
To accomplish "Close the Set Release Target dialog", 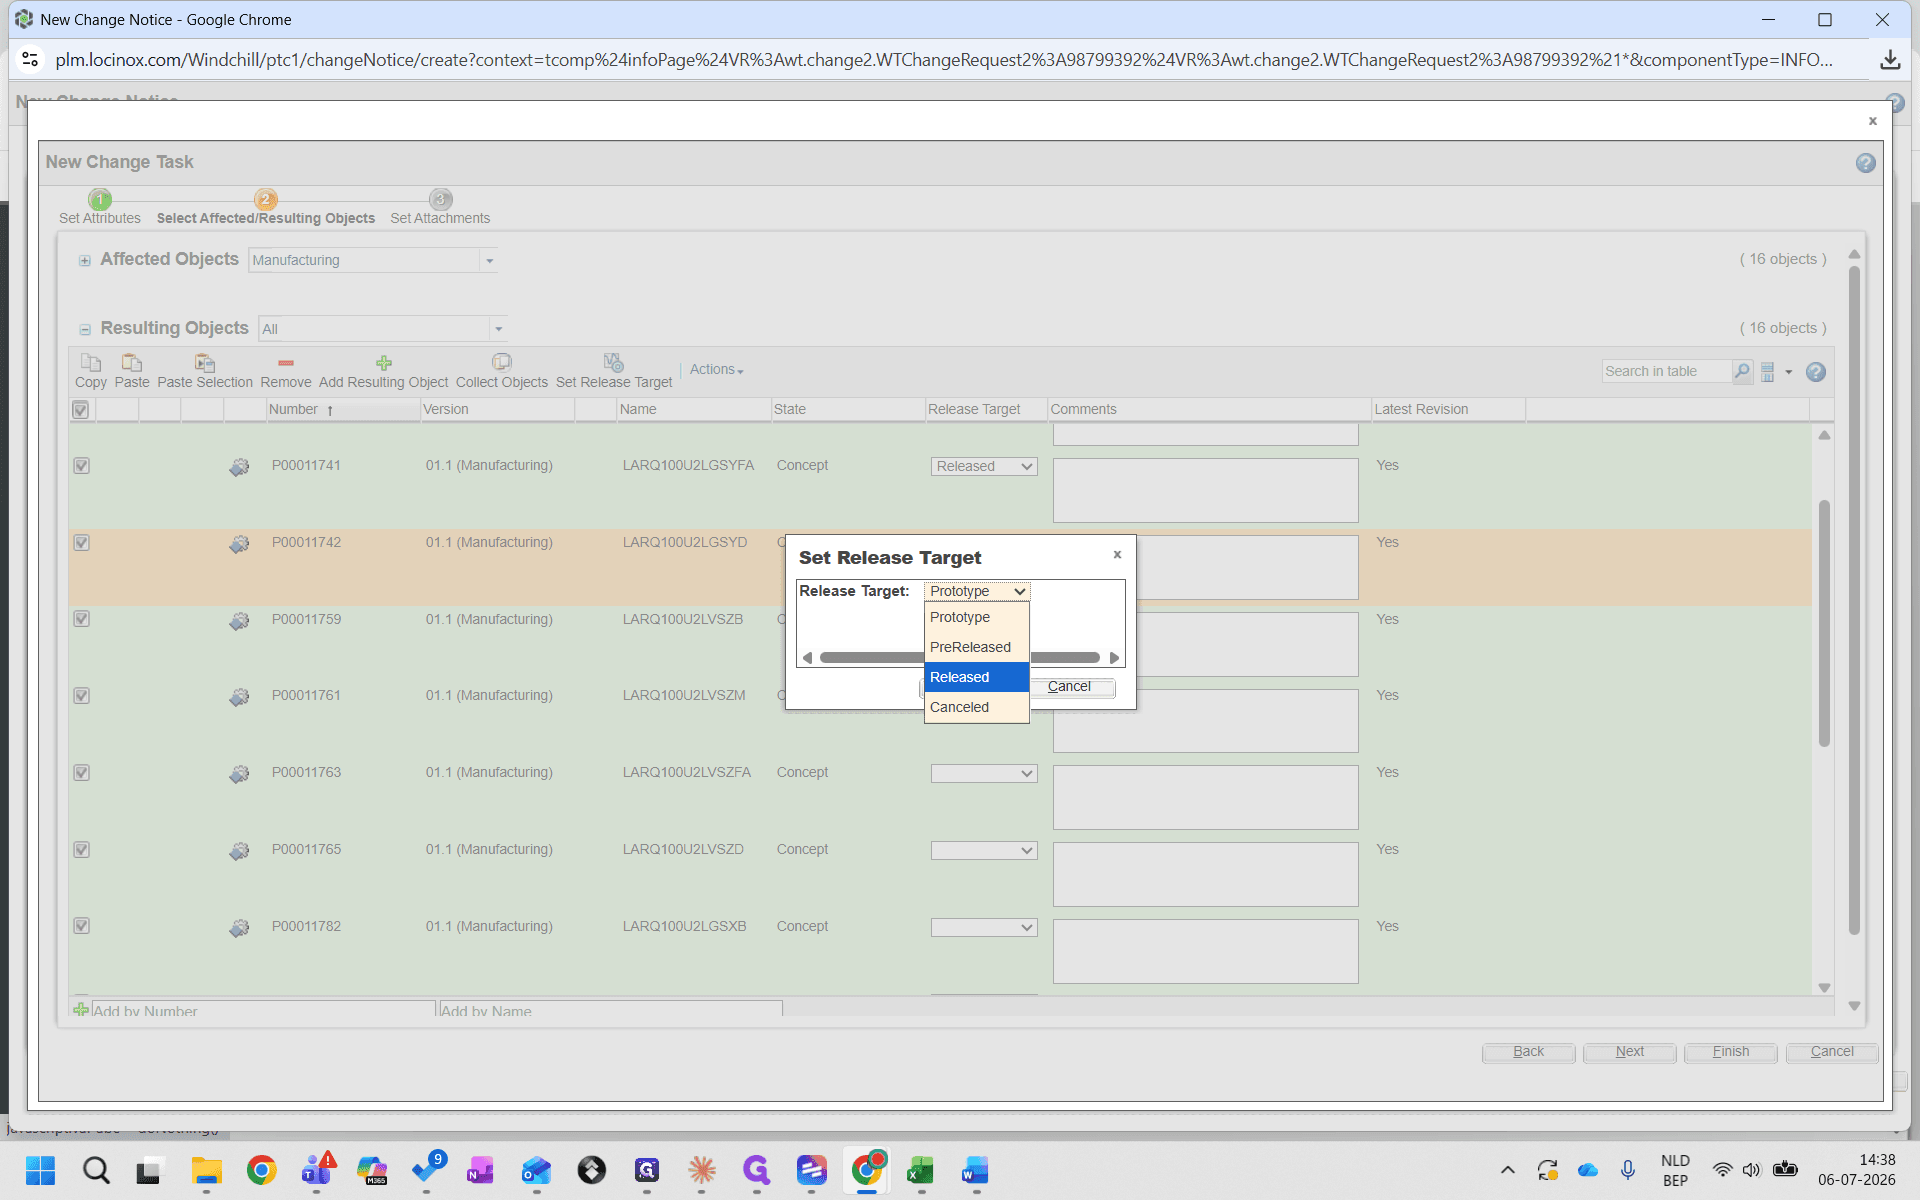I will [1117, 554].
